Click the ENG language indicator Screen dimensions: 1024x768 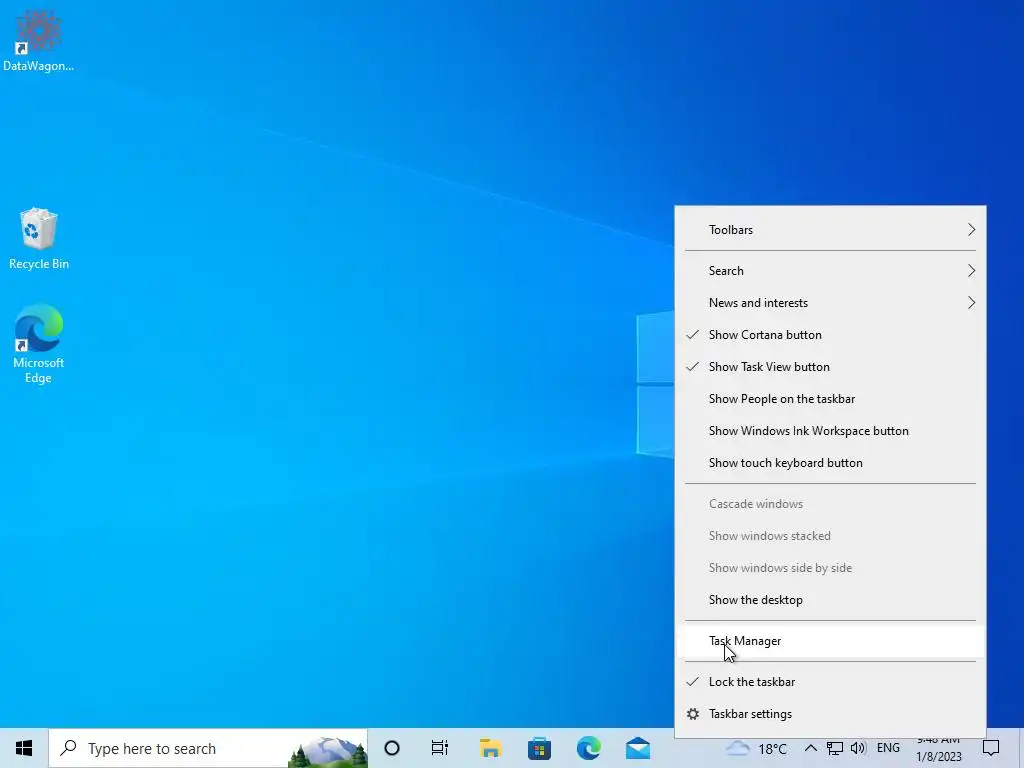coord(888,748)
